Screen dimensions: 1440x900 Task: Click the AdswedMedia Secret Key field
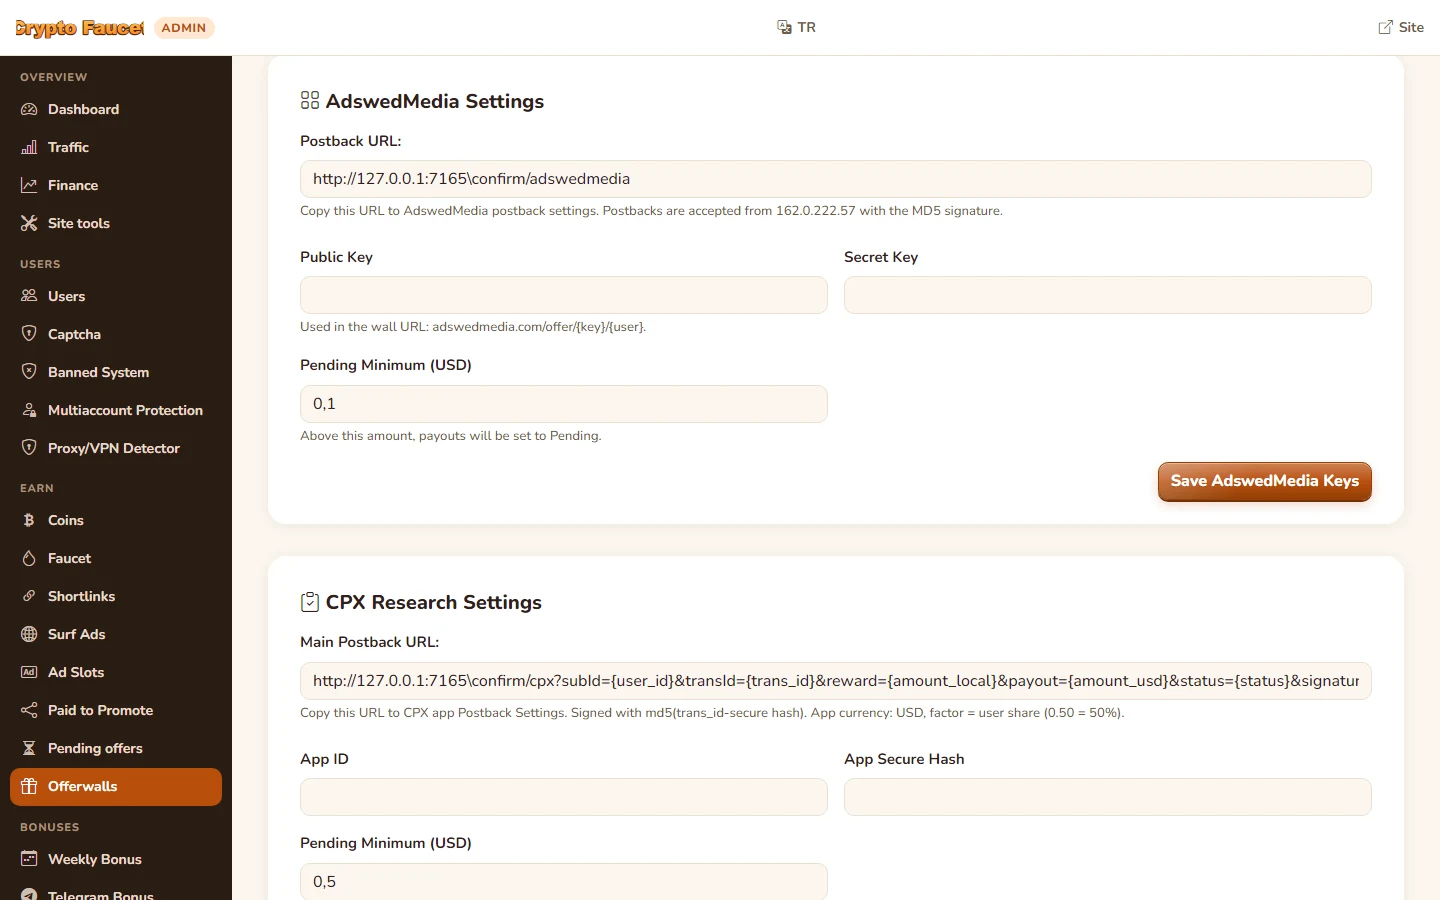1108,295
